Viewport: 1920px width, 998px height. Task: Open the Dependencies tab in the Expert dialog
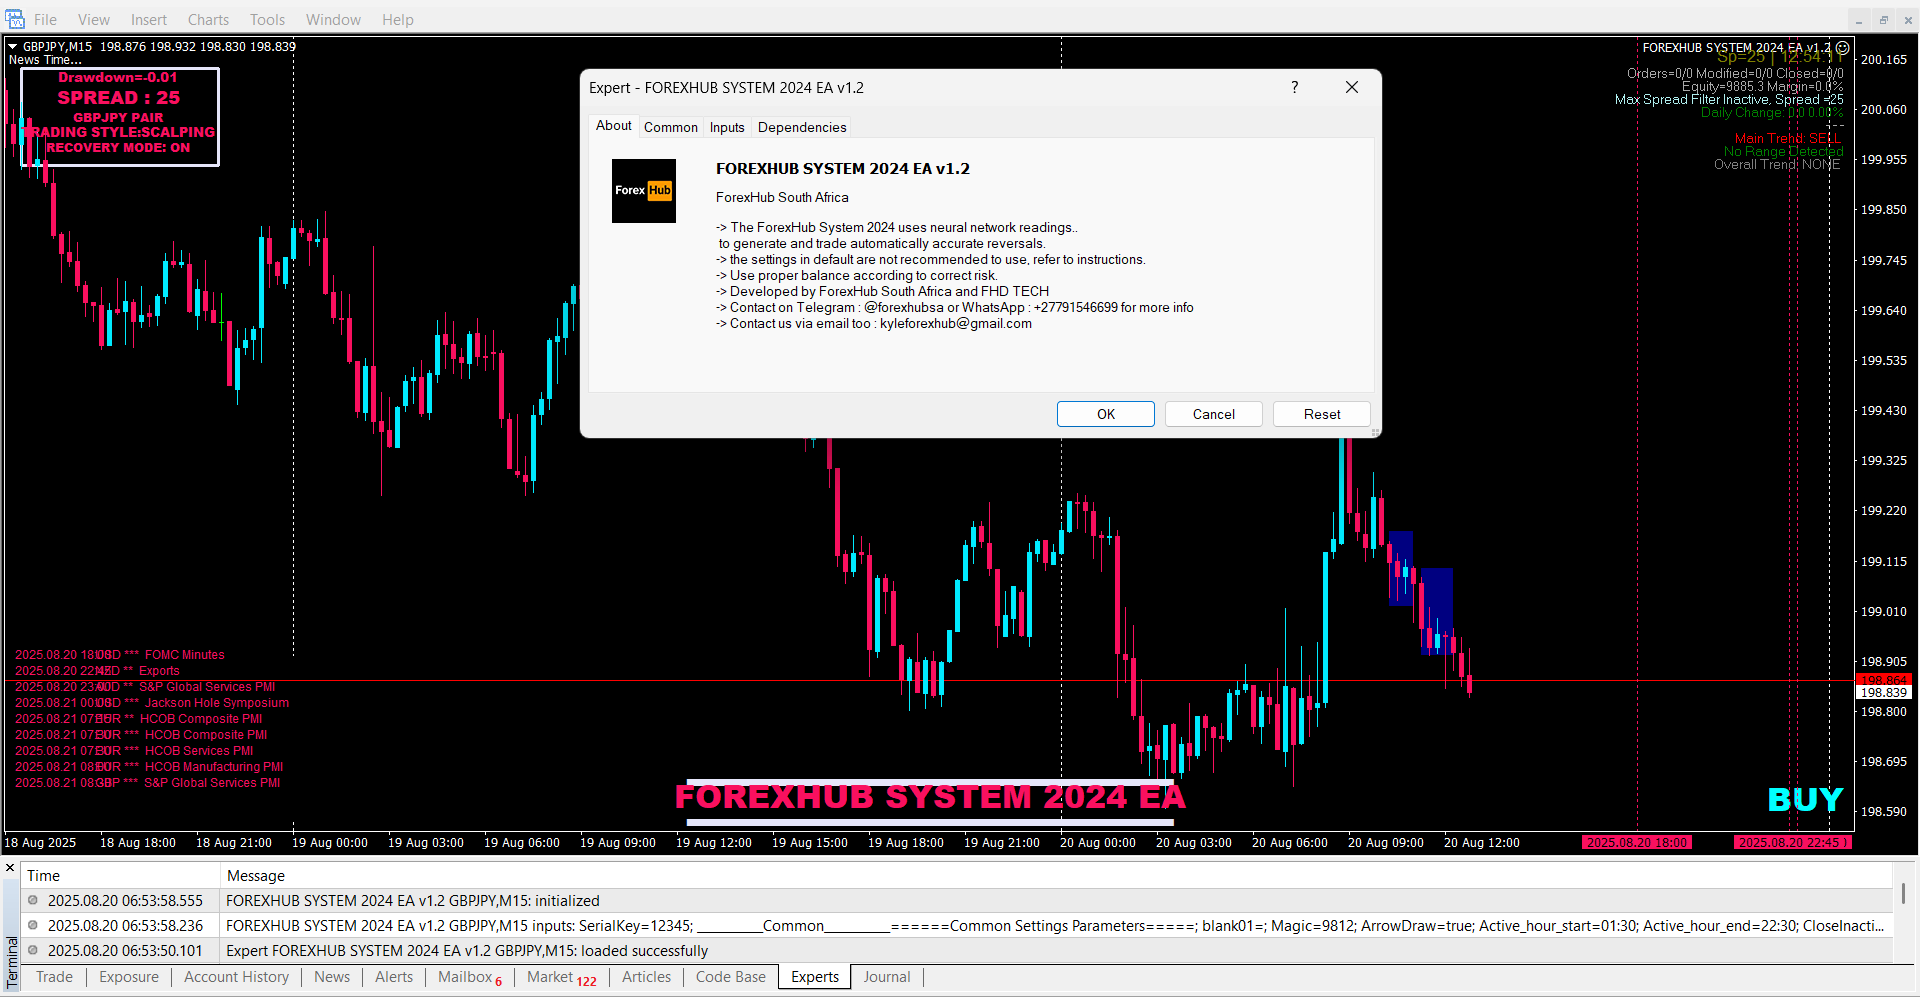(x=802, y=127)
